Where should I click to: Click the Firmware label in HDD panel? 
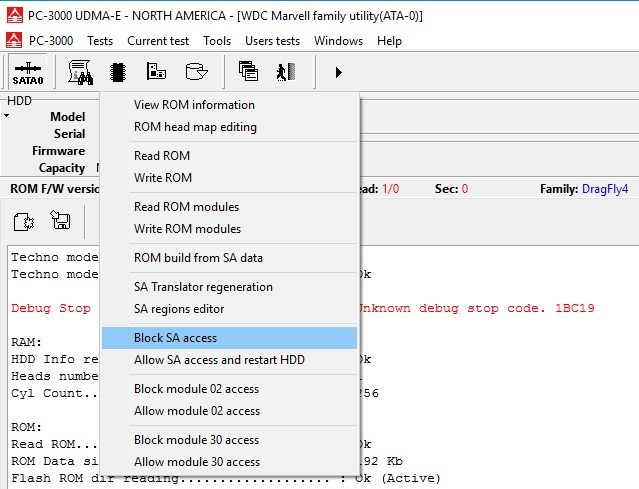click(x=59, y=151)
